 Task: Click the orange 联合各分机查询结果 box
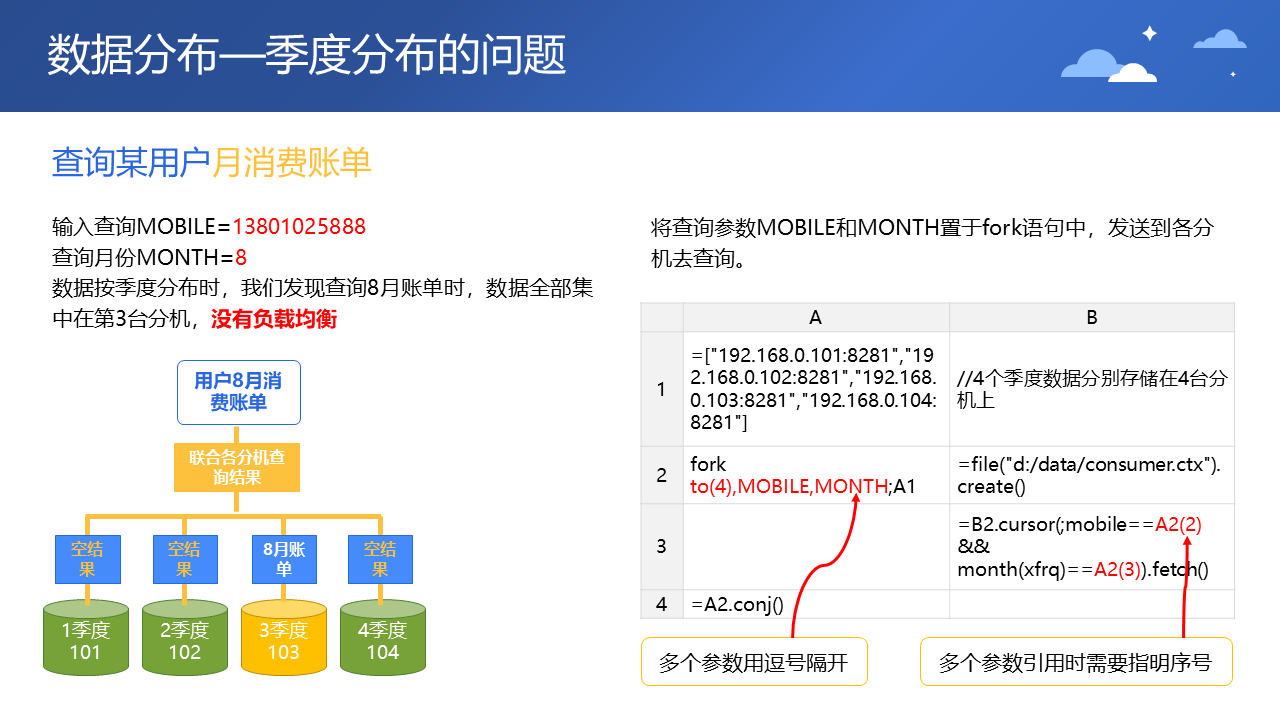click(237, 468)
